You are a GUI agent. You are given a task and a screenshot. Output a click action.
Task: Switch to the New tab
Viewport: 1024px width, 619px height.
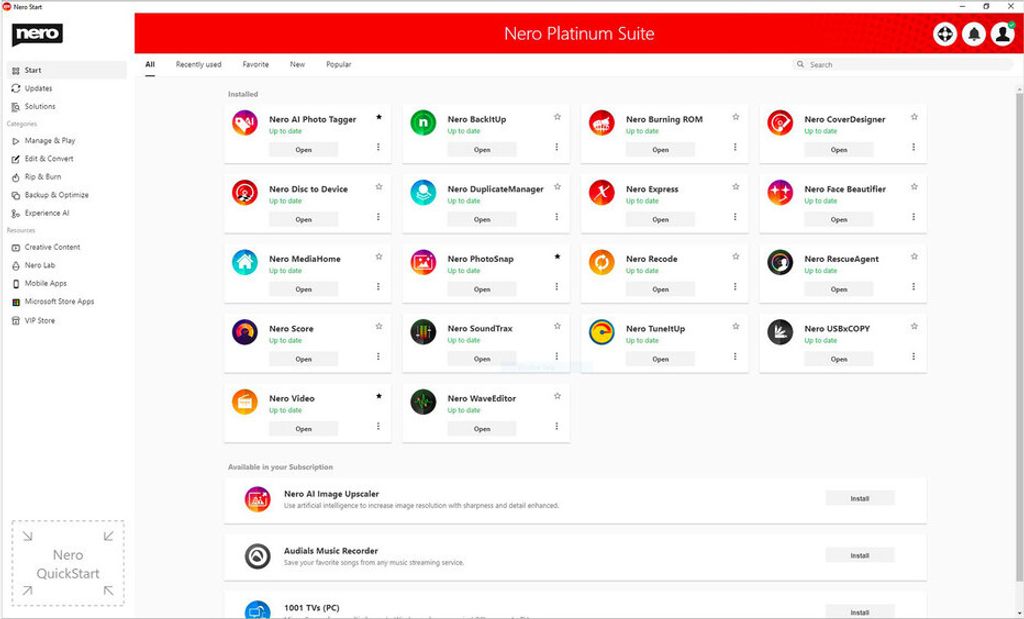tap(297, 65)
